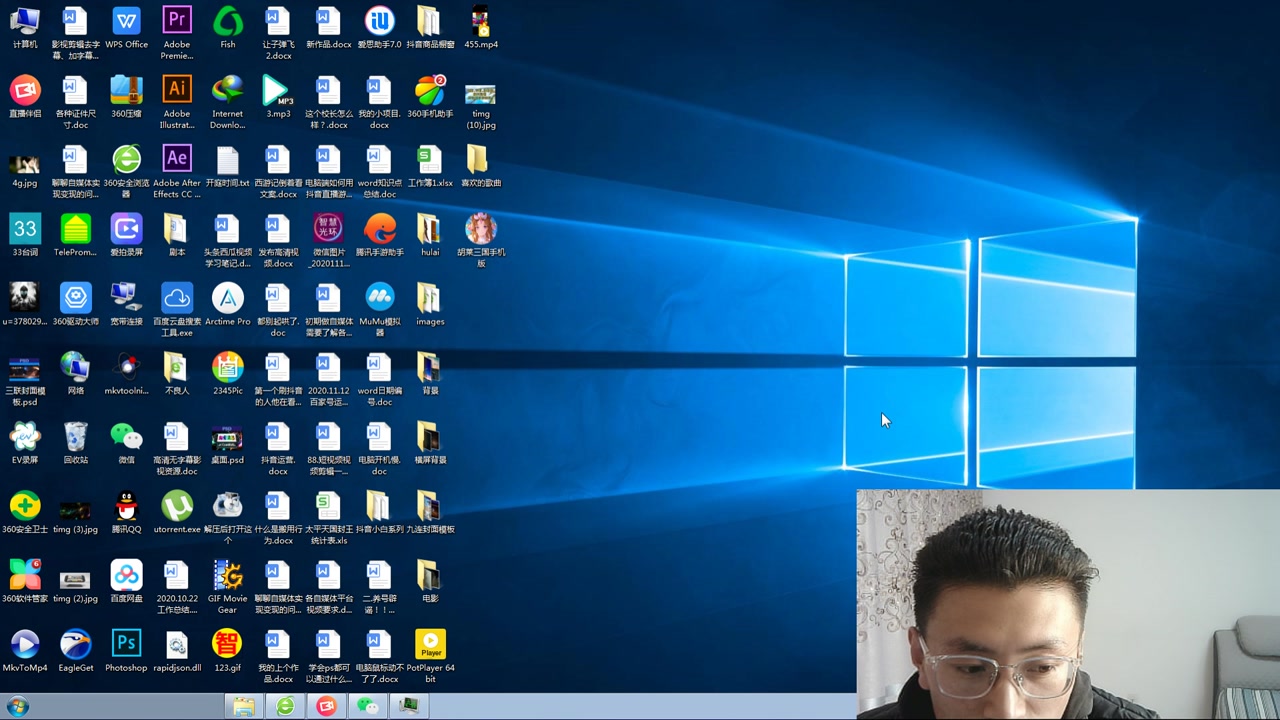Open 网络 (Network) icon
The image size is (1280, 720).
(75, 373)
